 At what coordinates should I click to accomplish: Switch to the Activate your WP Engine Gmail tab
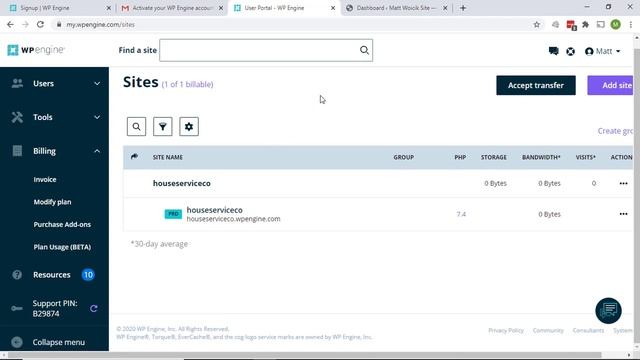pos(172,8)
